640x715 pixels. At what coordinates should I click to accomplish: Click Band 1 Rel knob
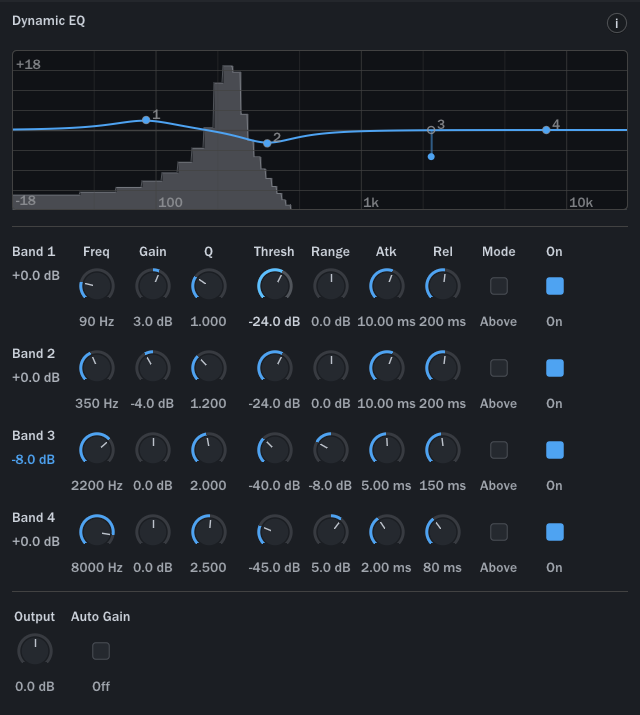coord(443,286)
